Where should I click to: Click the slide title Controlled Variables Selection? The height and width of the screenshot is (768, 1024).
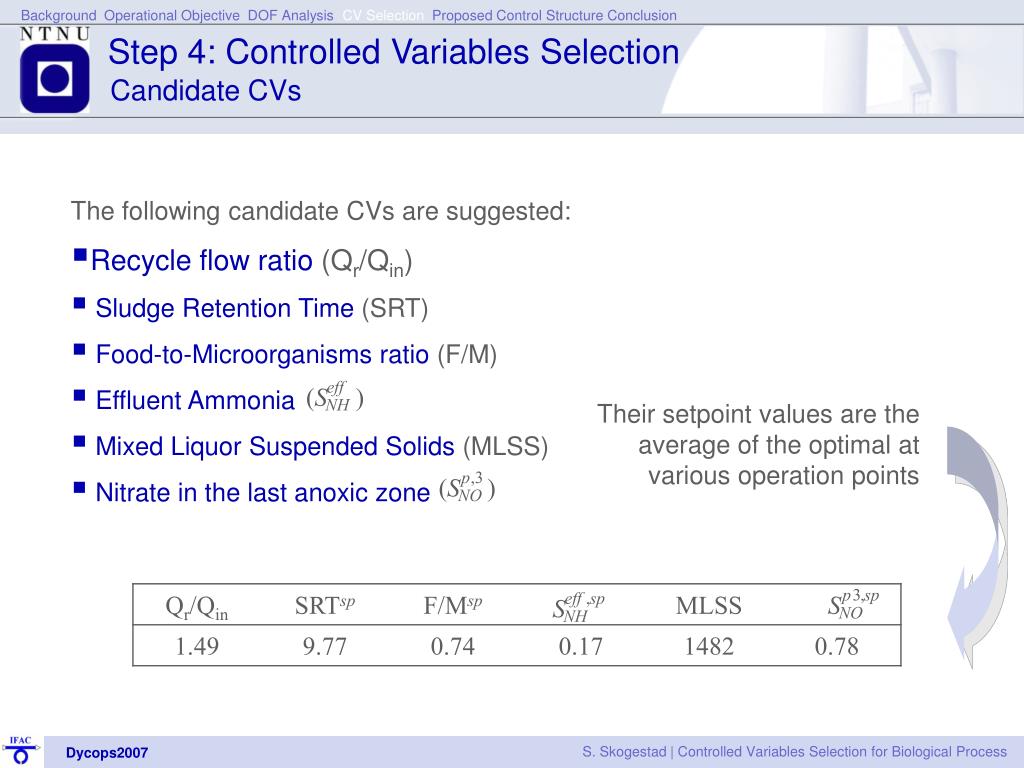394,52
